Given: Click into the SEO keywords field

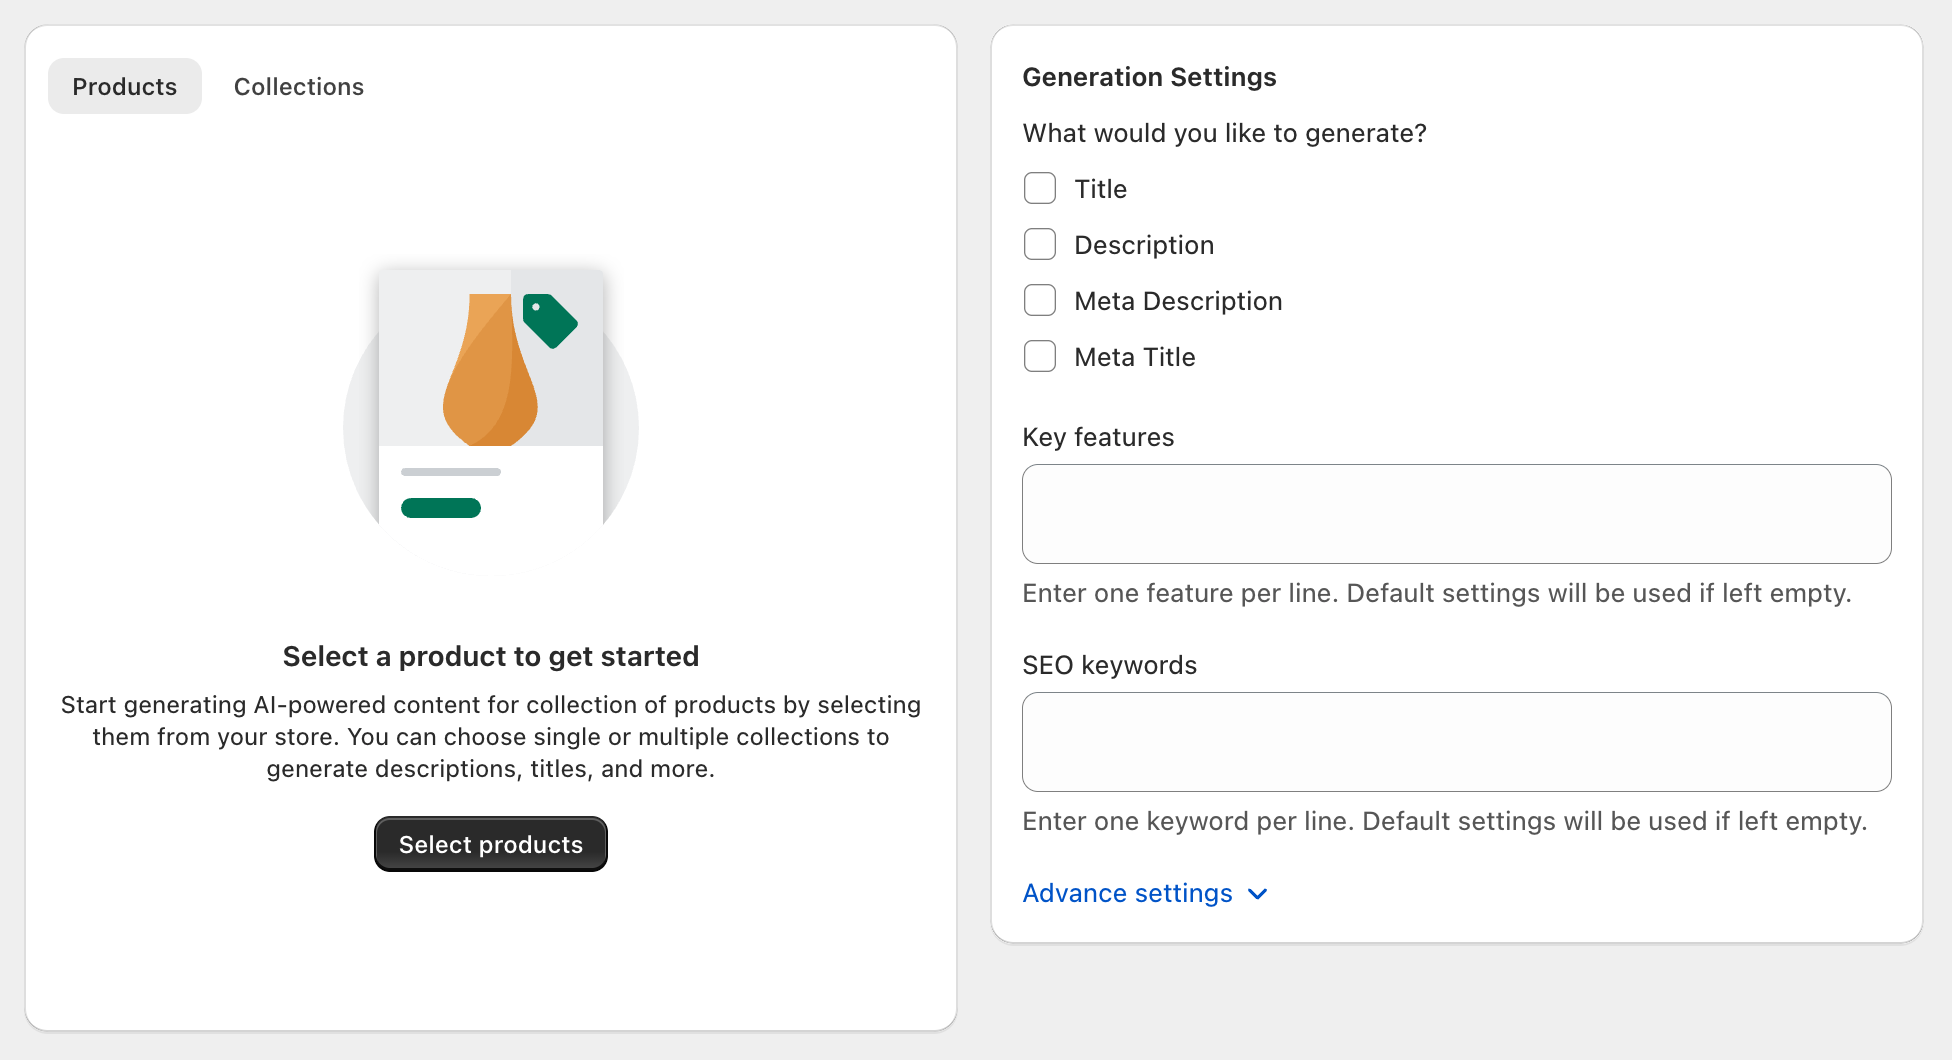Looking at the screenshot, I should [x=1456, y=742].
